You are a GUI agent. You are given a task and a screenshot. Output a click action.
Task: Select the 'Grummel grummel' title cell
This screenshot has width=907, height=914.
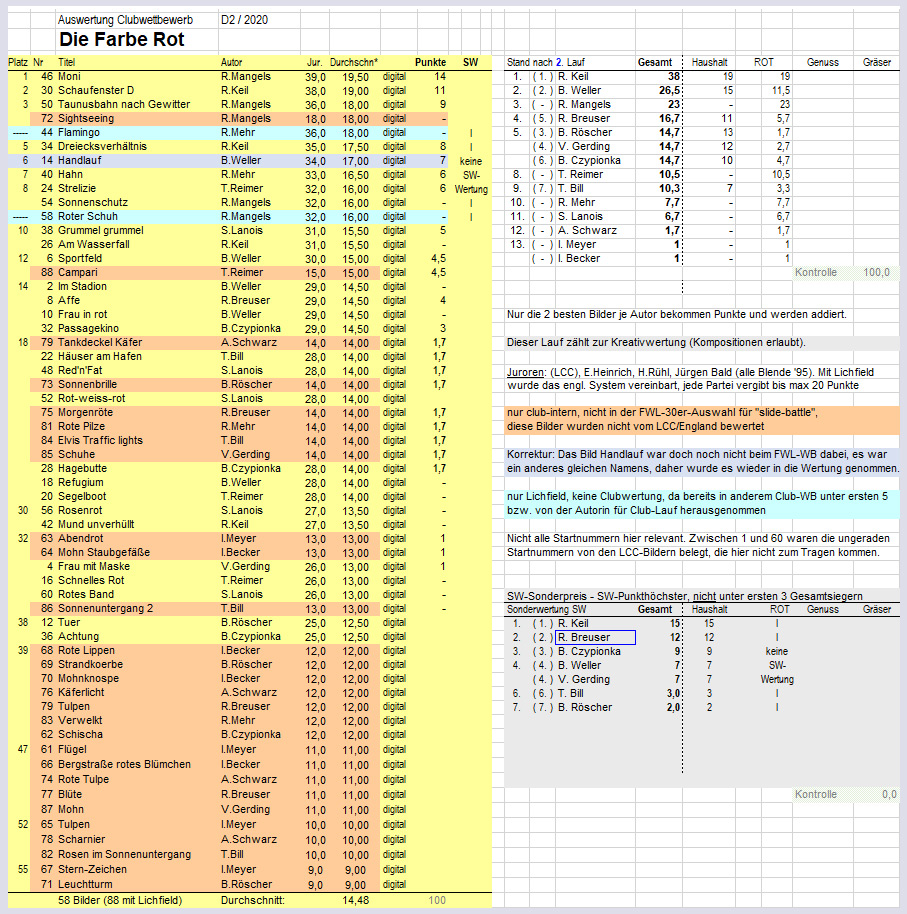point(101,230)
